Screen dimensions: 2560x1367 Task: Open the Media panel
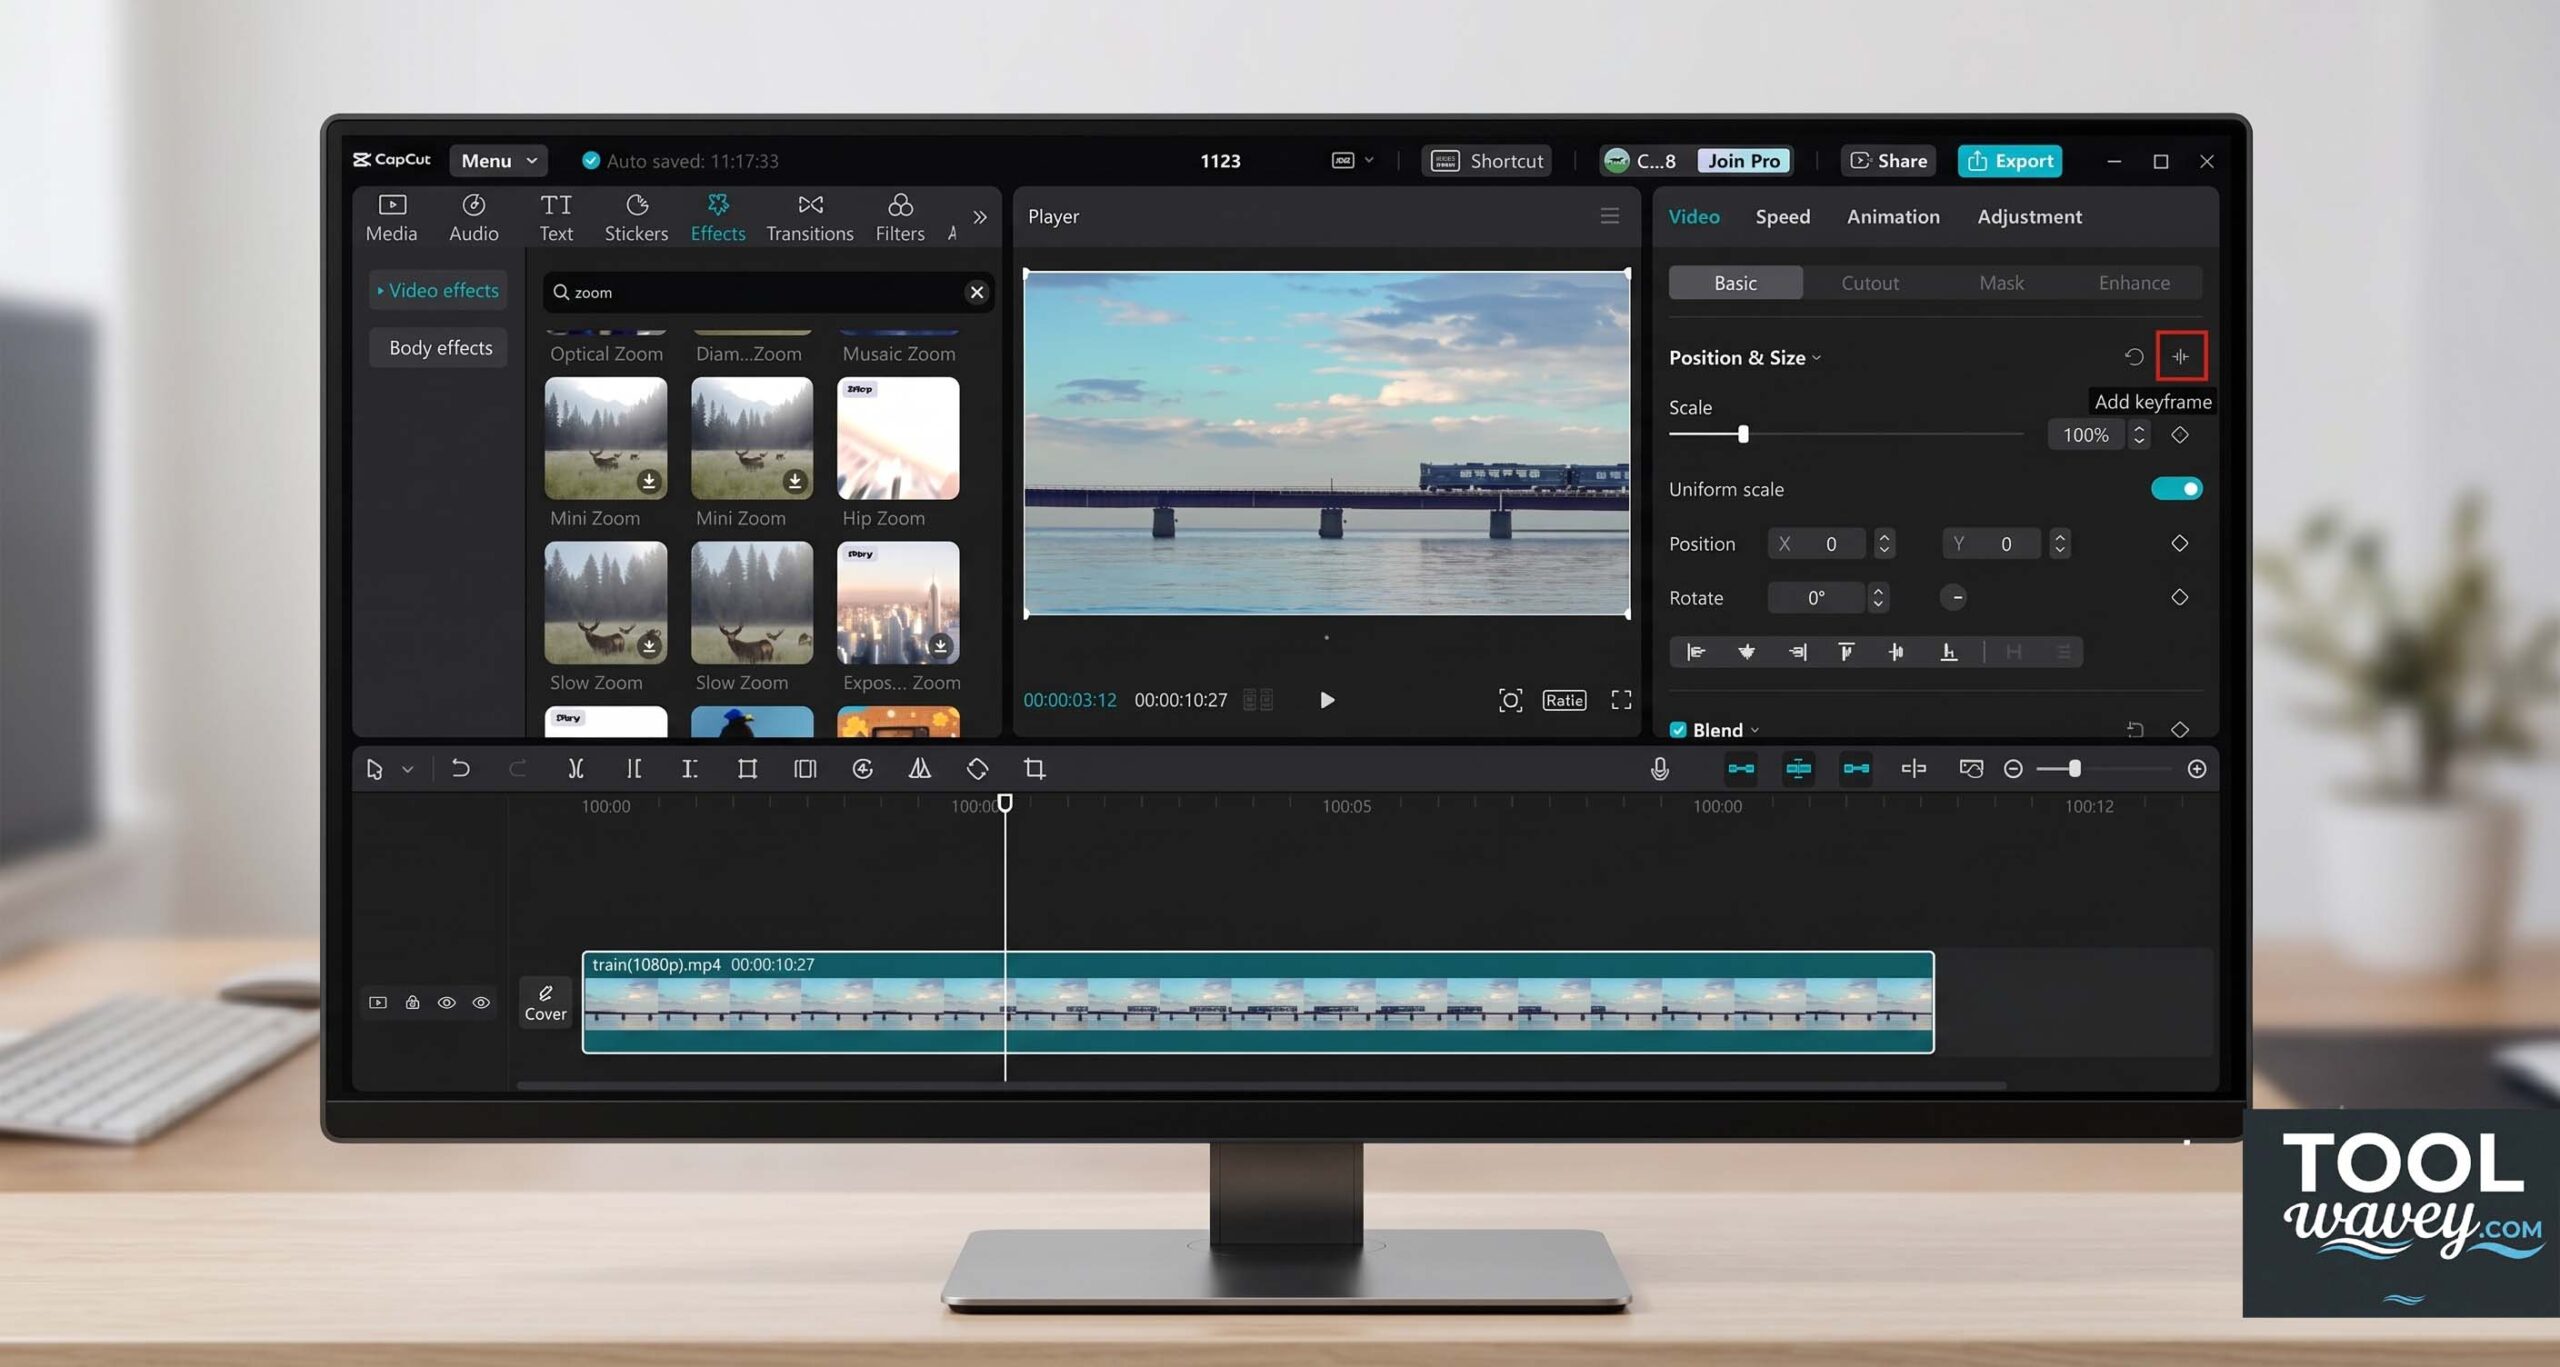[x=391, y=217]
